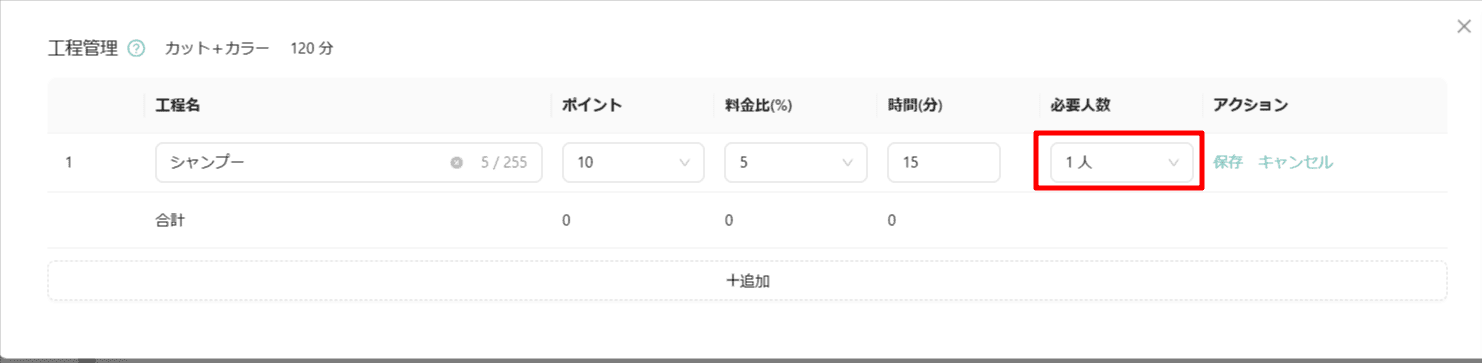Click the カット+カラー menu name text
The width and height of the screenshot is (1482, 363).
[217, 48]
